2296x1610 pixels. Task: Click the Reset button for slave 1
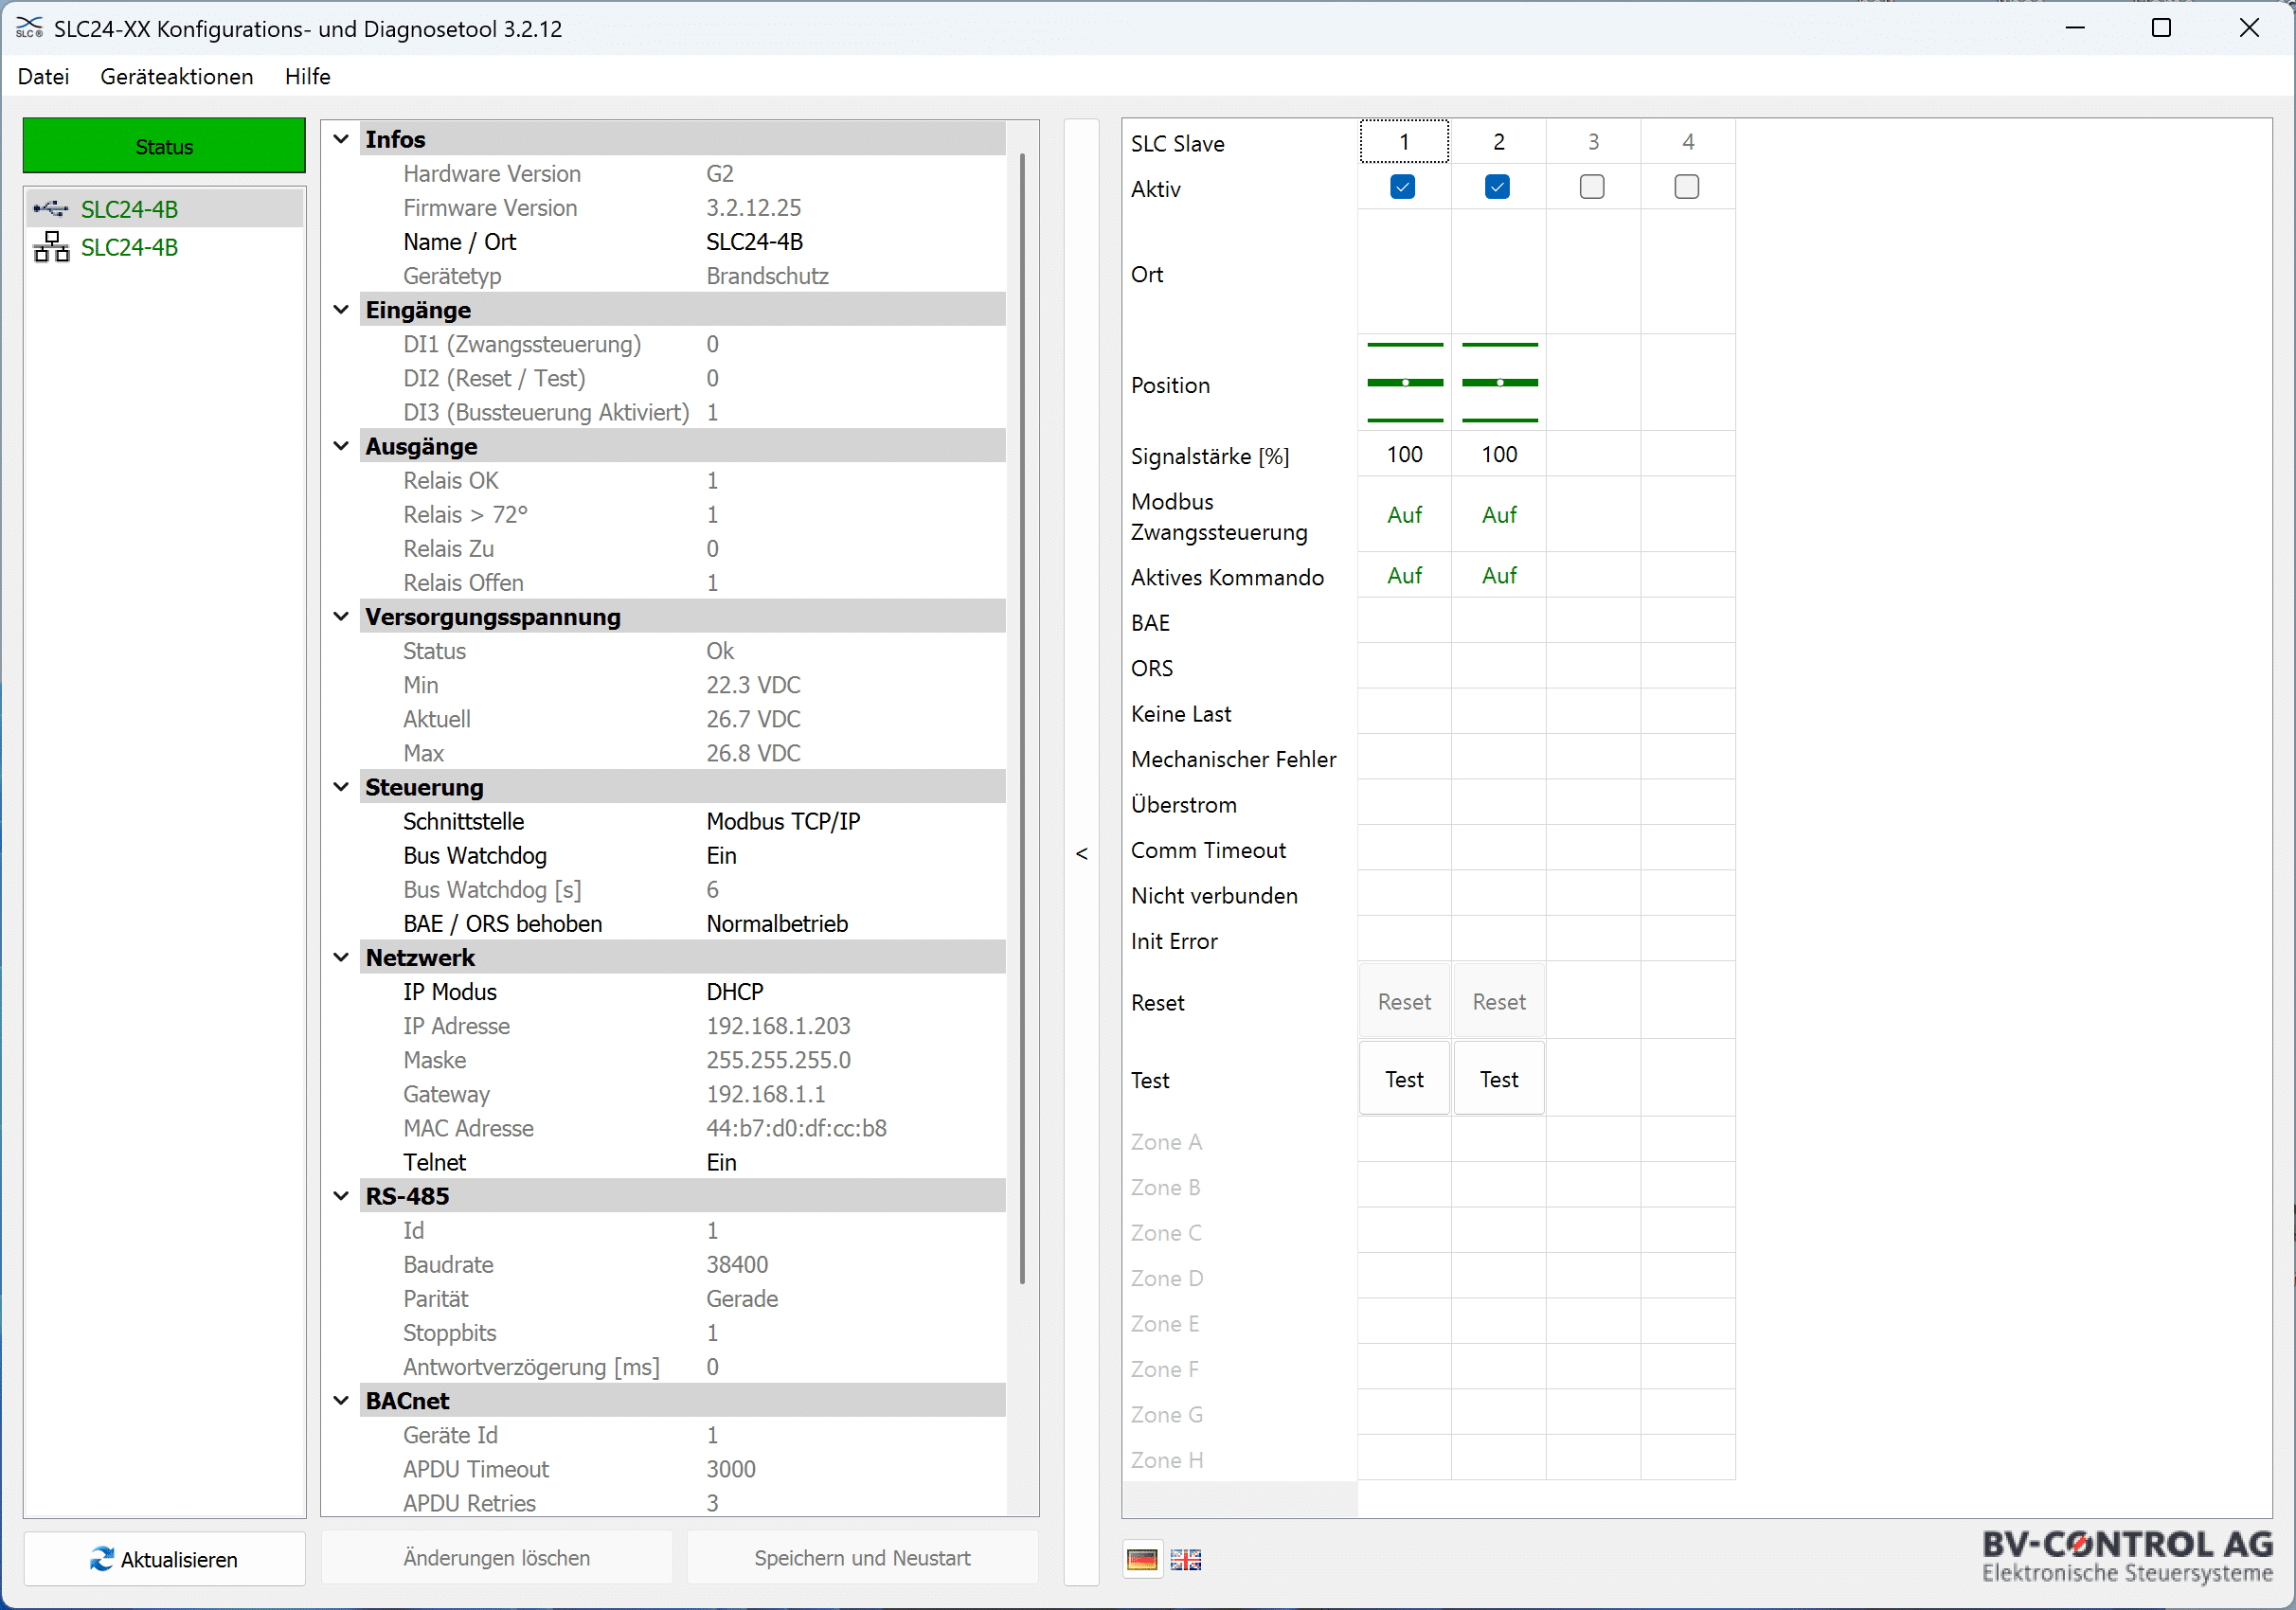click(1404, 1001)
